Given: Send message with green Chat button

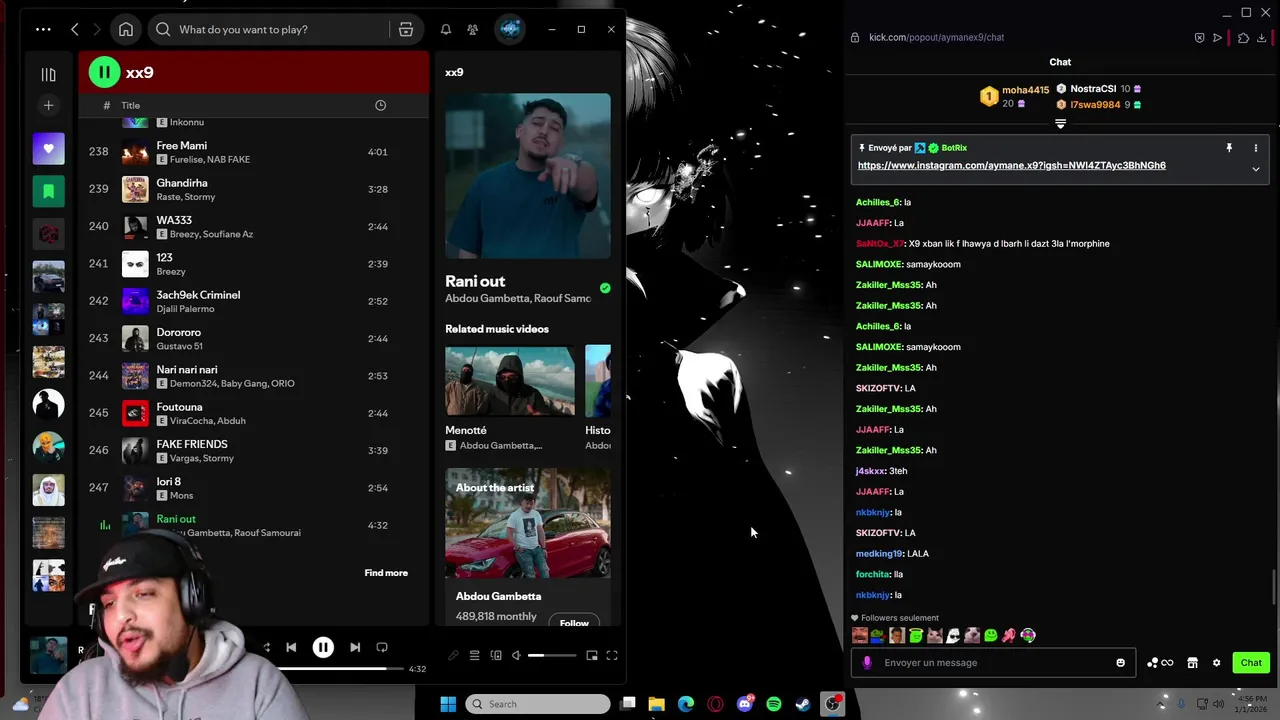Looking at the screenshot, I should click(x=1251, y=663).
